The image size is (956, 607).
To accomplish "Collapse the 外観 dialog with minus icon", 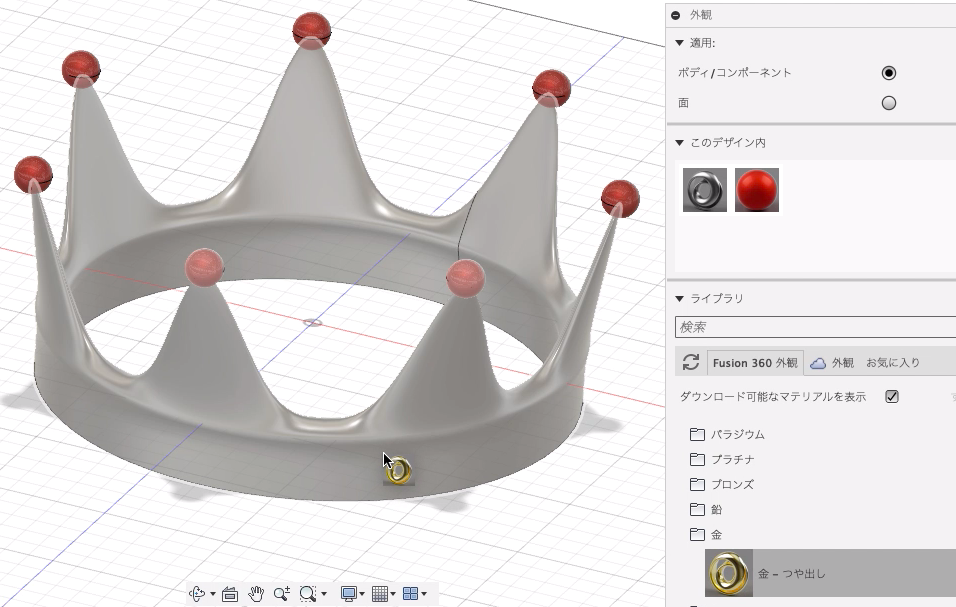I will [x=676, y=15].
